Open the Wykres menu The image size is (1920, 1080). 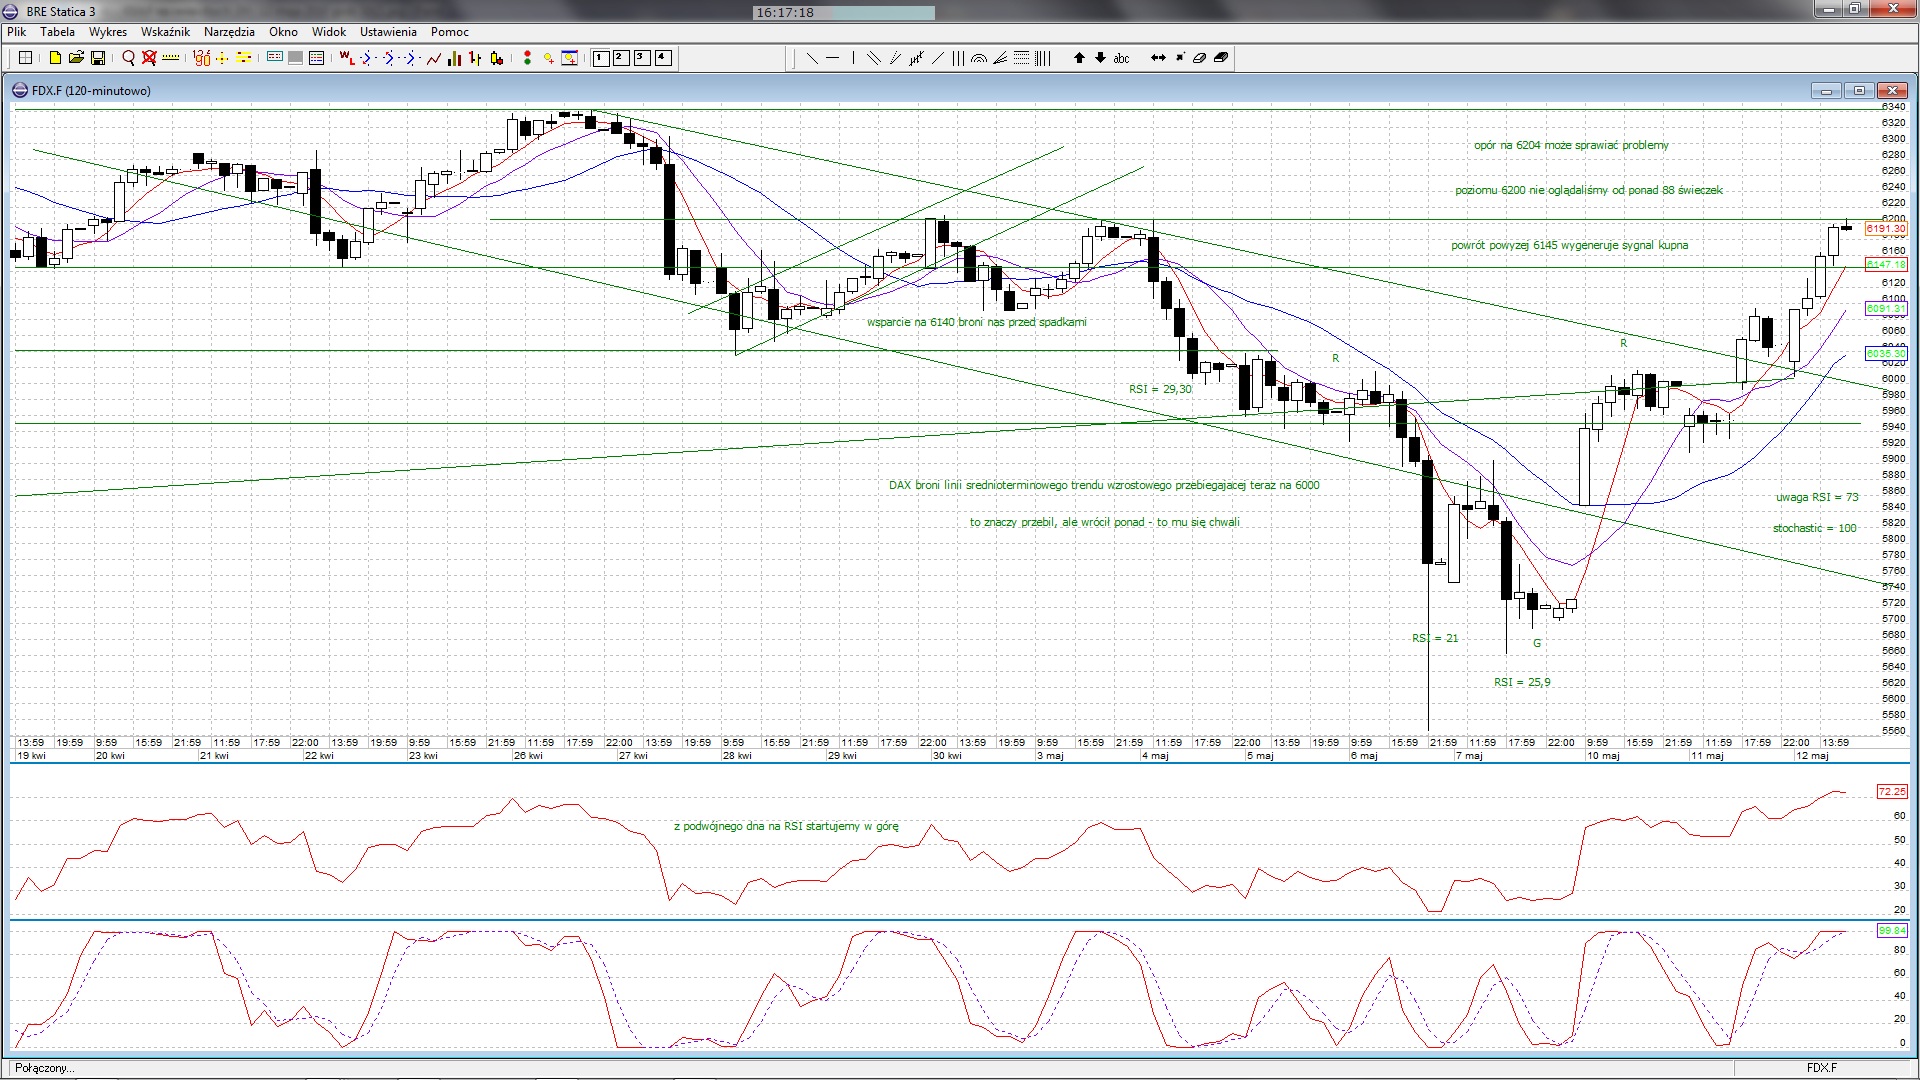107,32
